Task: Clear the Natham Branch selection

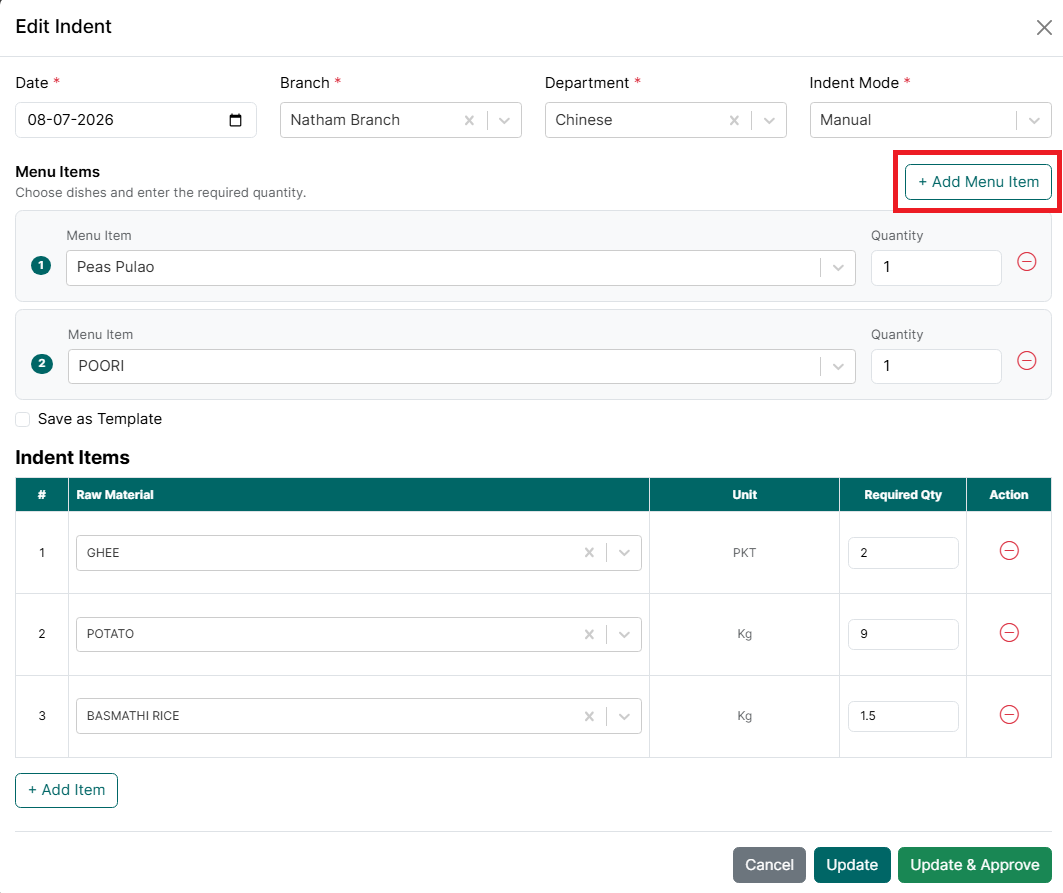Action: [469, 120]
